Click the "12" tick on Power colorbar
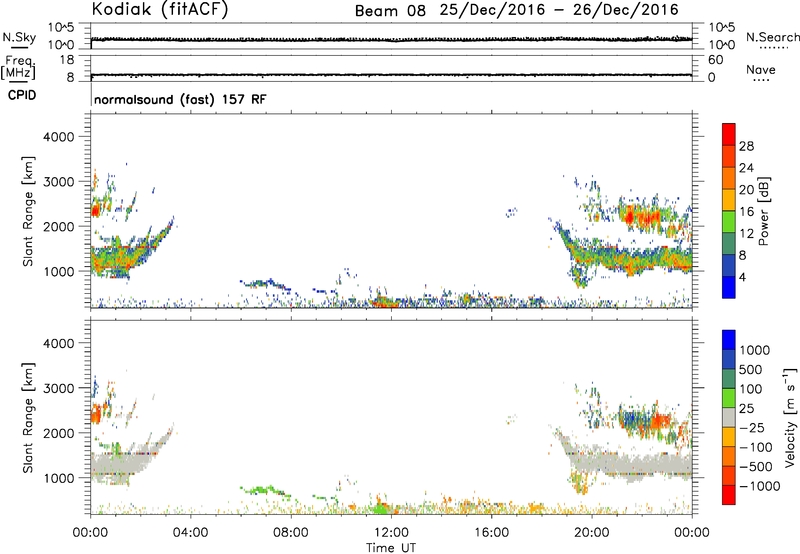This screenshot has width=800, height=554. pyautogui.click(x=746, y=234)
